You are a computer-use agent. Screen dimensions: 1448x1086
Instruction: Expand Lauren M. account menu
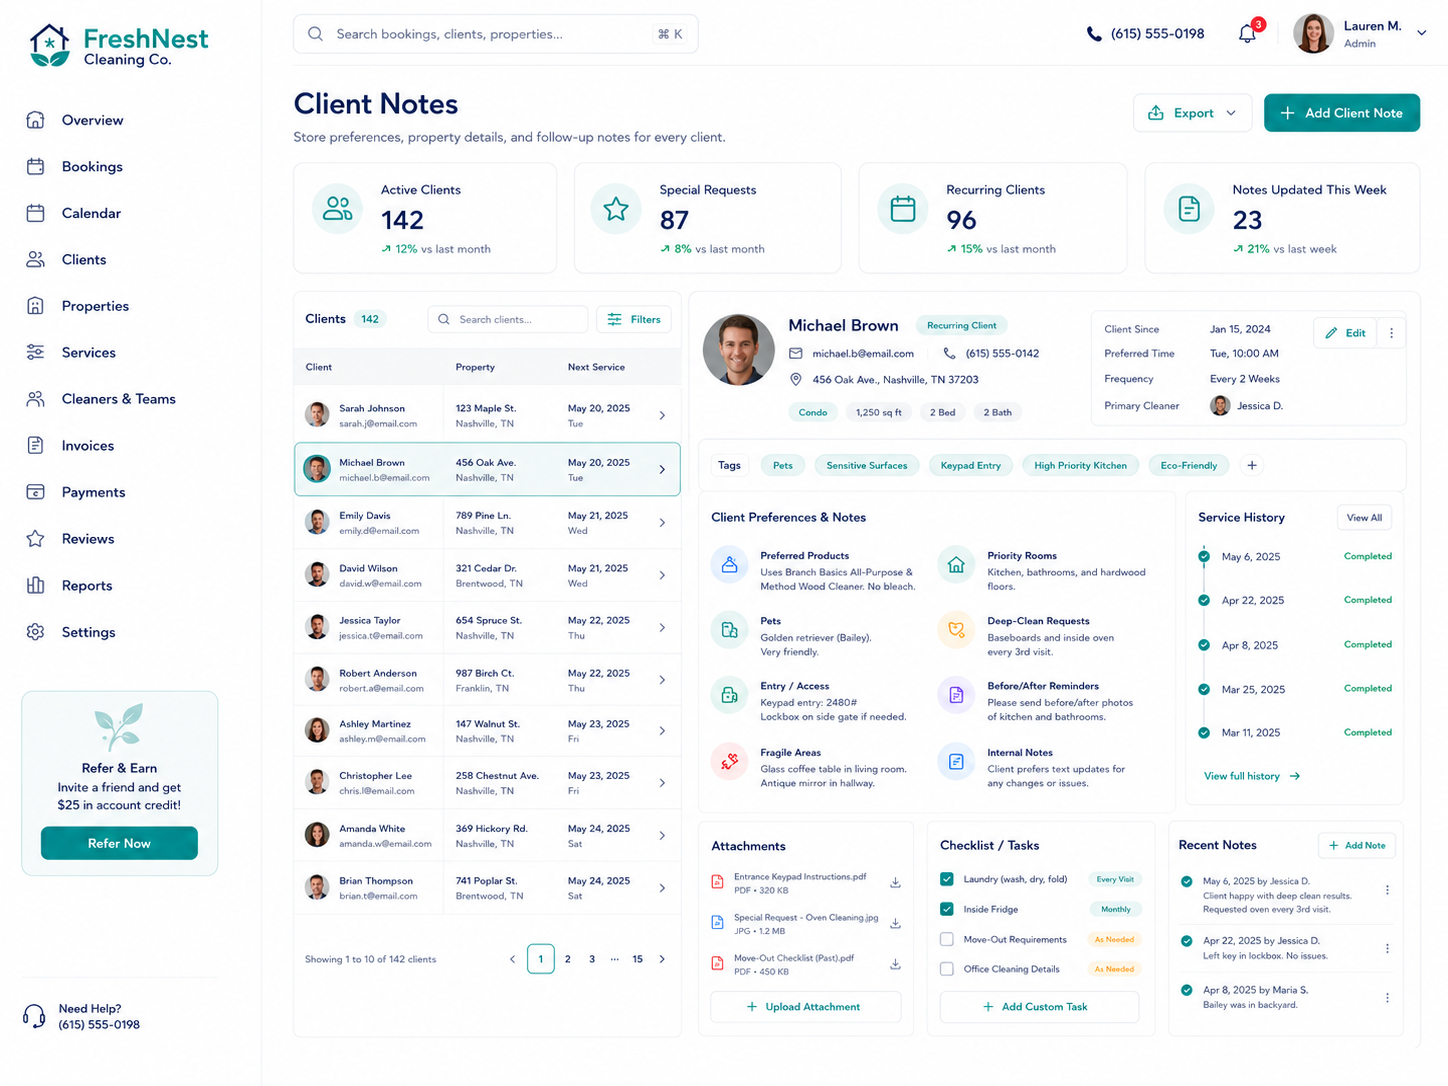coord(1421,33)
